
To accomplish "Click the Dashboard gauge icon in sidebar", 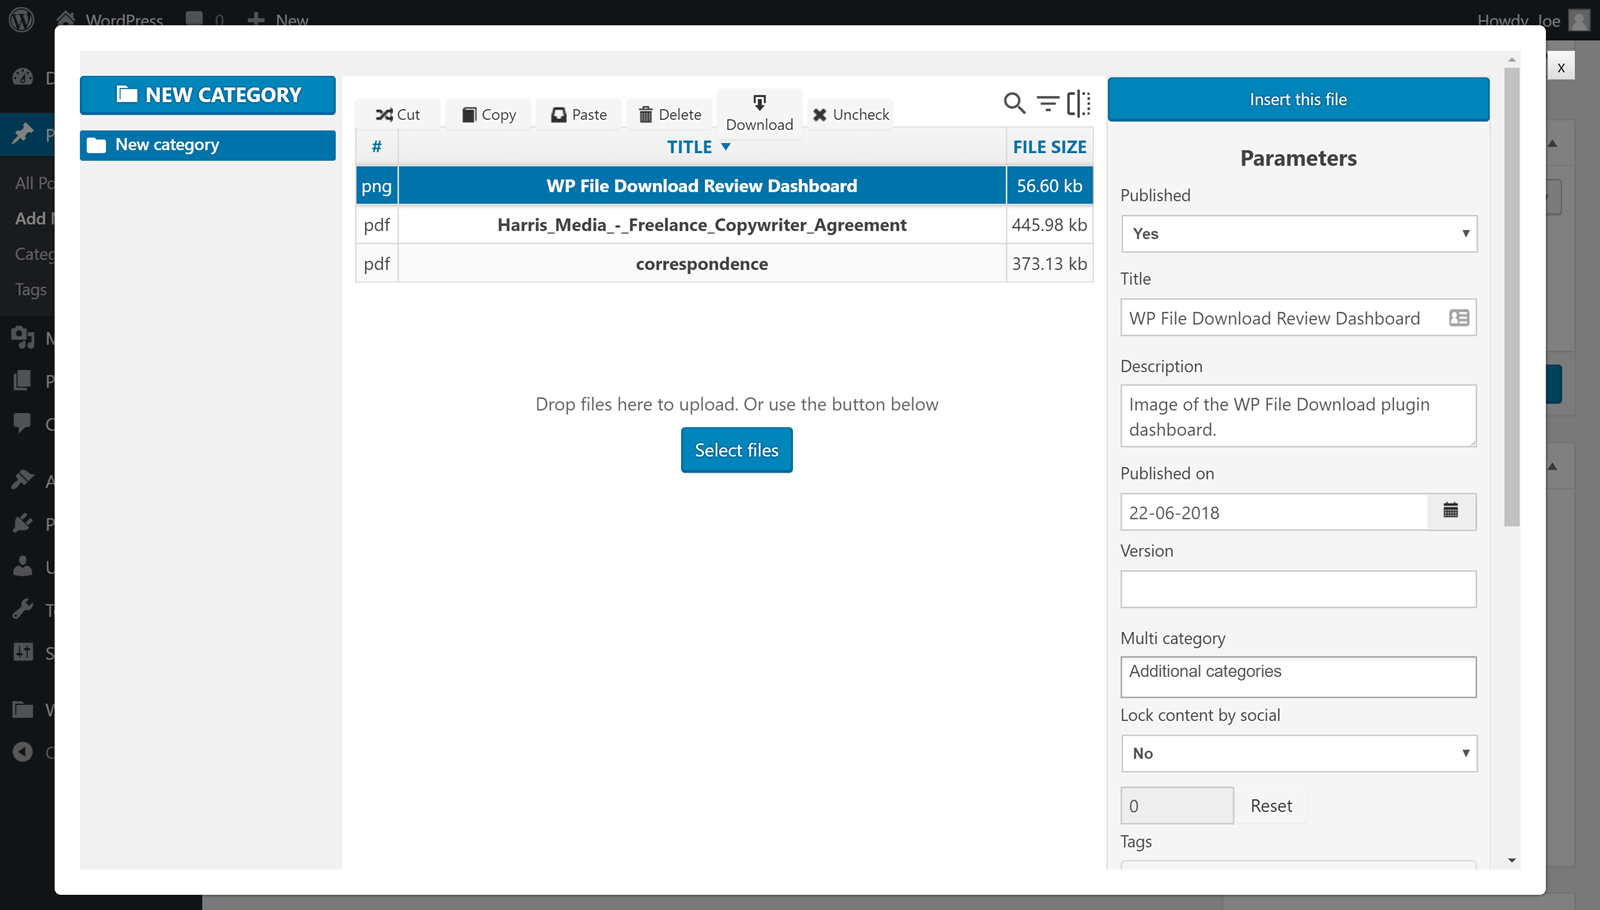I will [x=23, y=77].
